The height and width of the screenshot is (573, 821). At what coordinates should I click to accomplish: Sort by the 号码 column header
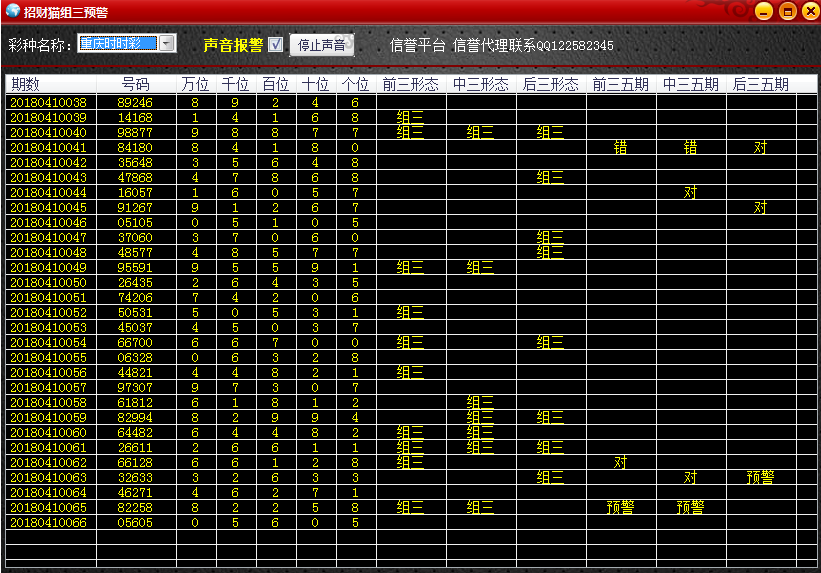[x=135, y=84]
